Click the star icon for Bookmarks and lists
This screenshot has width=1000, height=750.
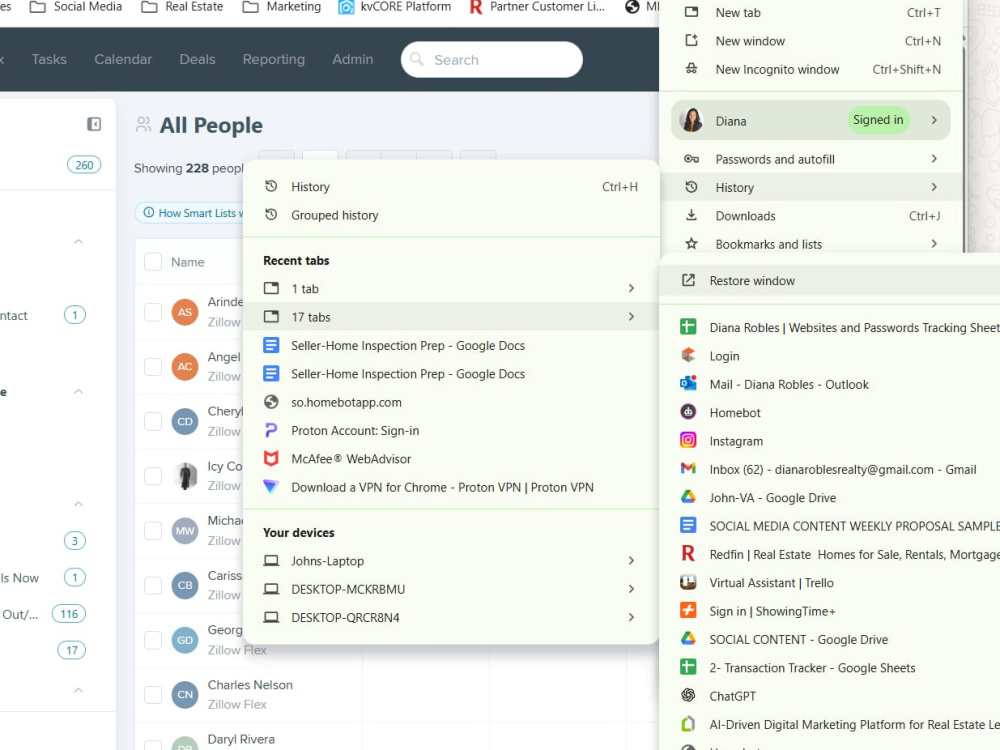tap(691, 244)
